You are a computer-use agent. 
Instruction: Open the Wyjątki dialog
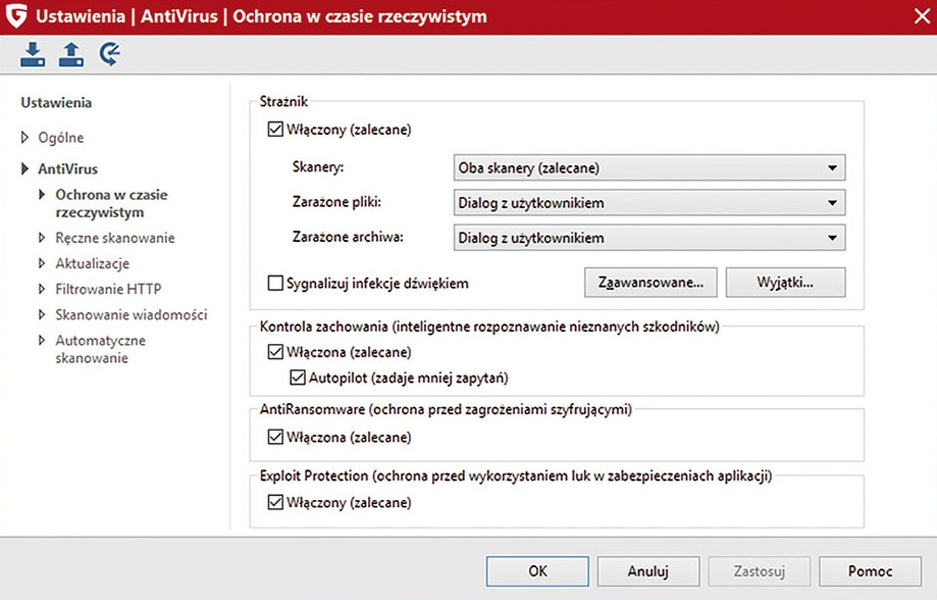(x=785, y=282)
